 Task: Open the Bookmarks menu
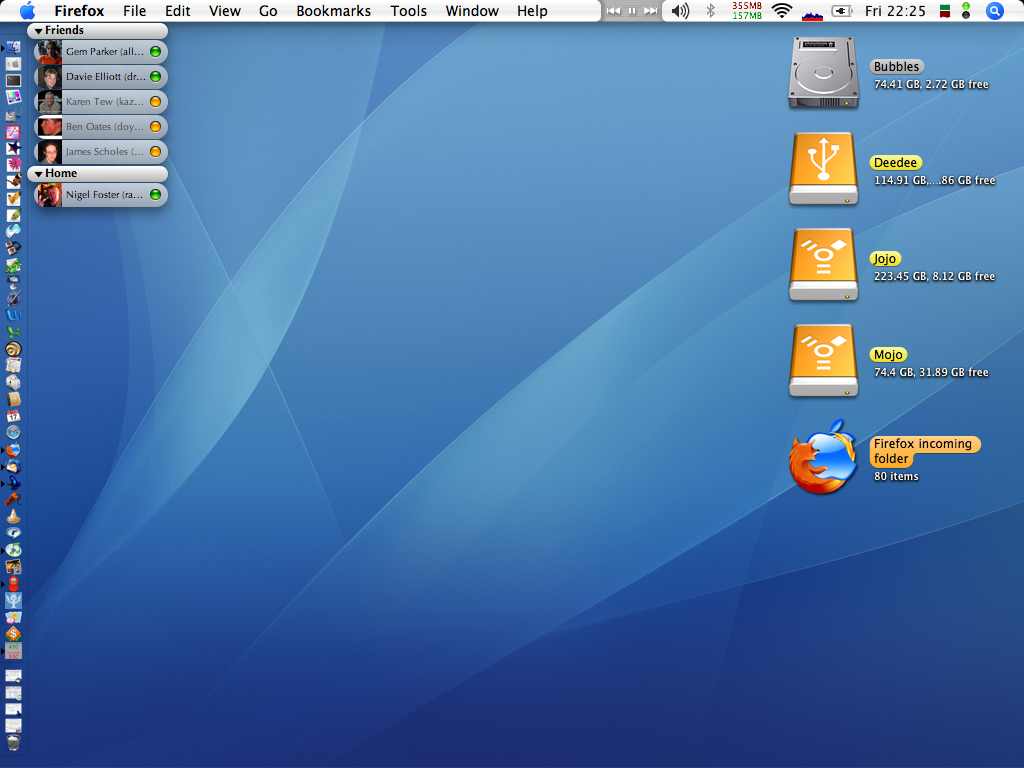pyautogui.click(x=333, y=11)
